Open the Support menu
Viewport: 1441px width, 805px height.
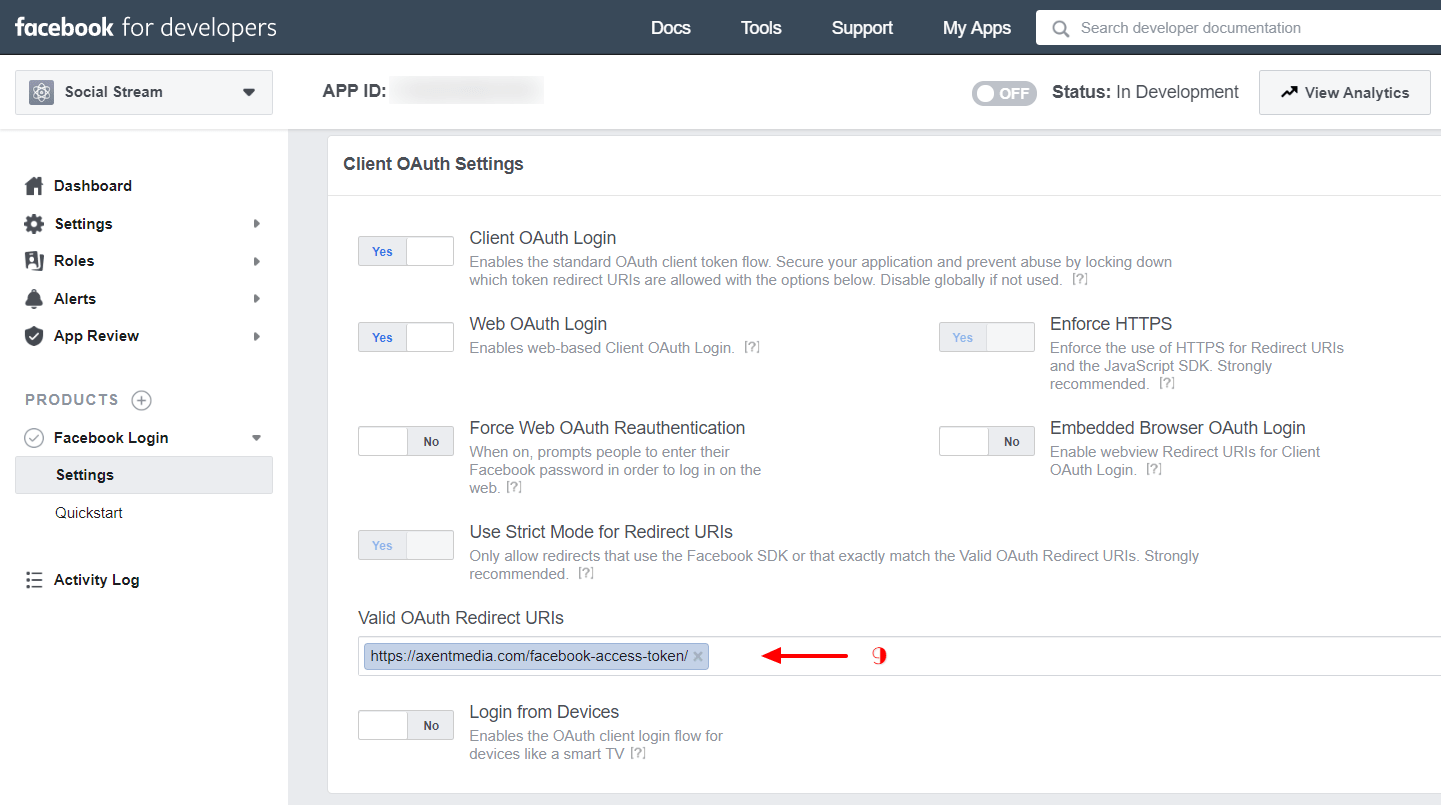pos(862,28)
